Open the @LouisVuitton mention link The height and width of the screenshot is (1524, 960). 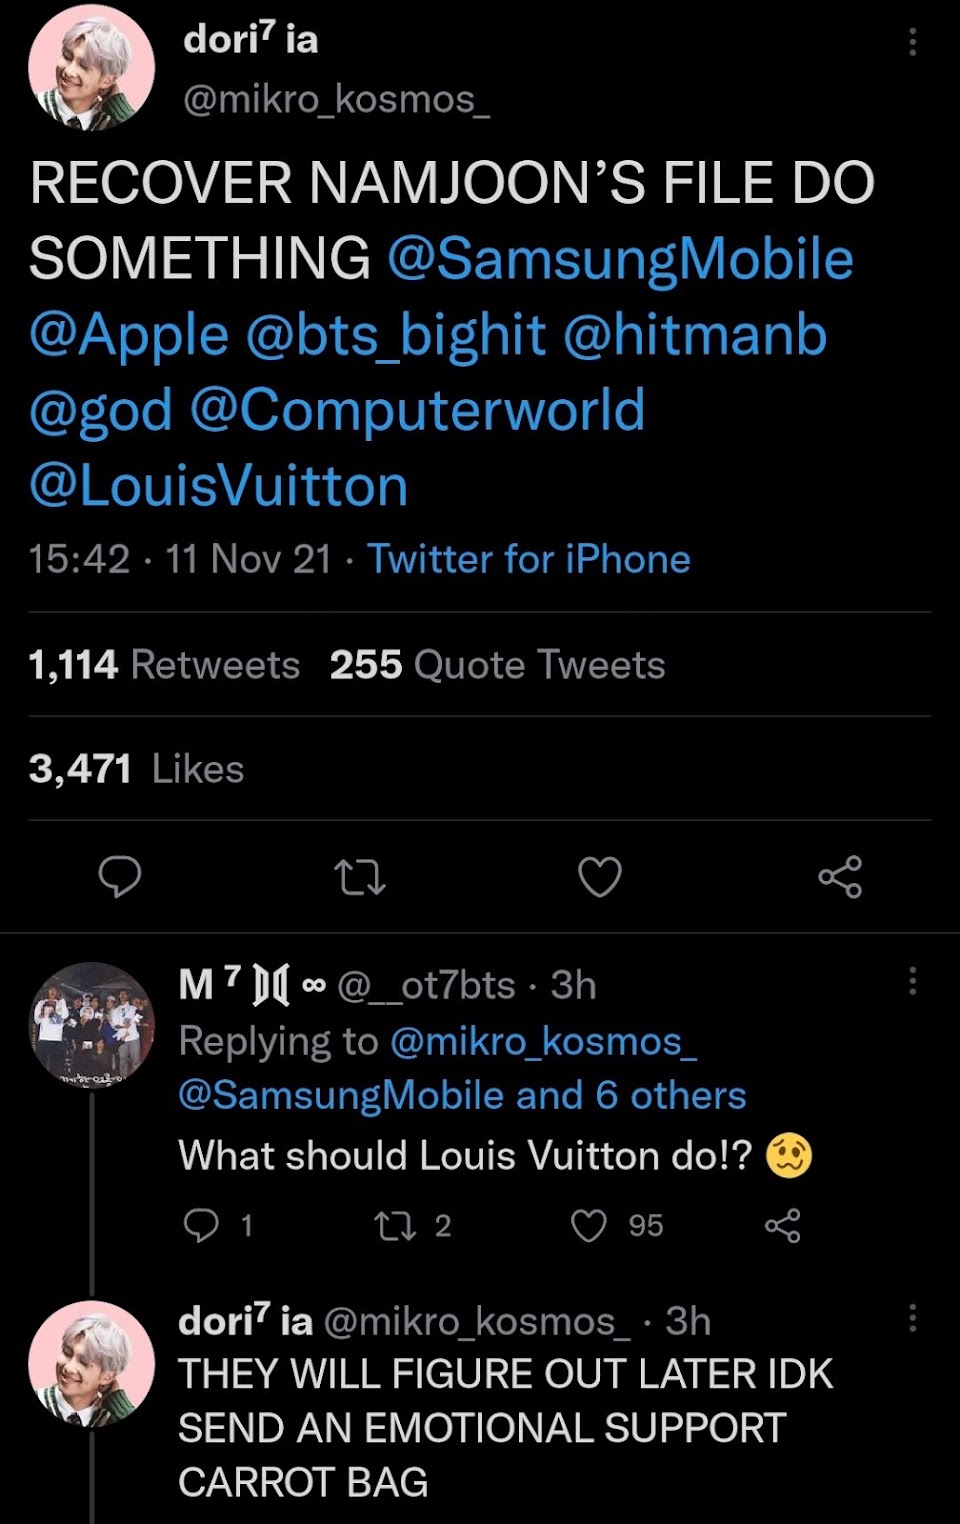coord(219,486)
